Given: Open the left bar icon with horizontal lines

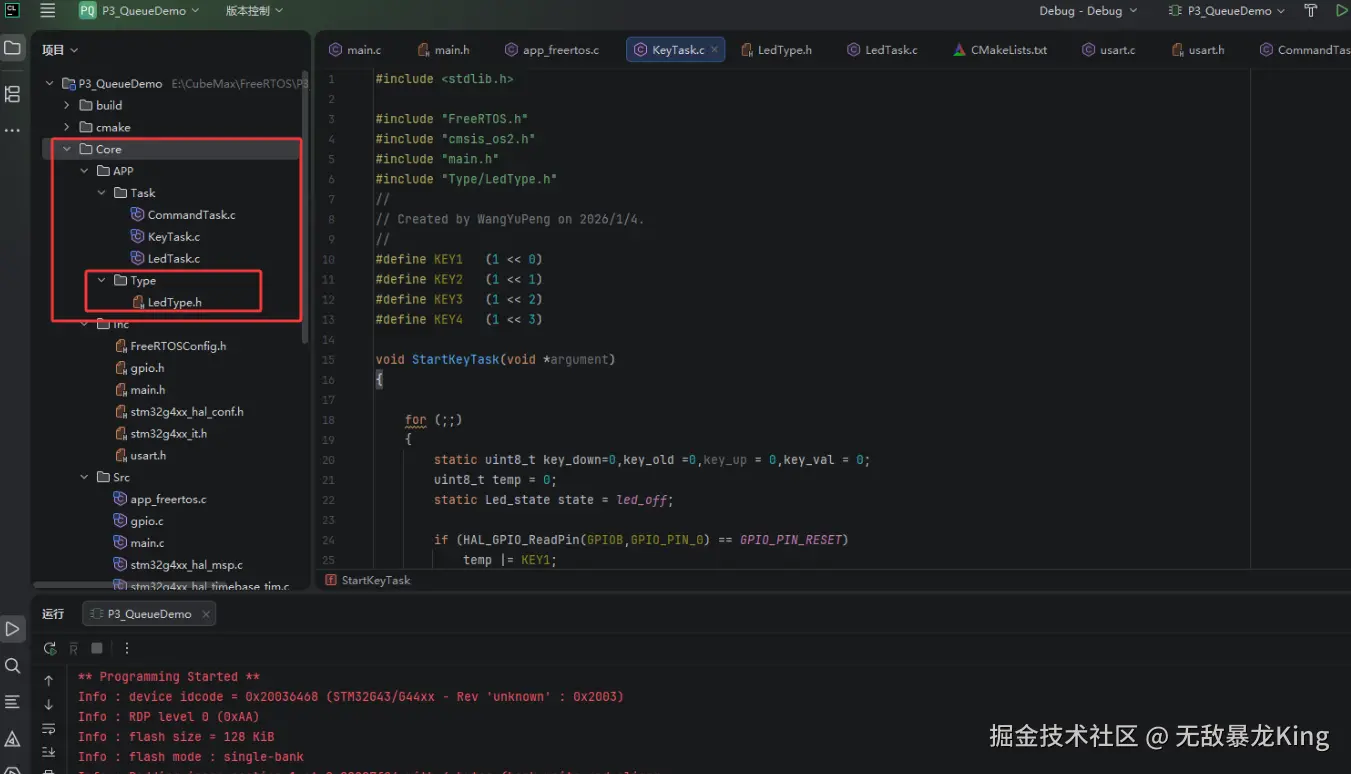Looking at the screenshot, I should pyautogui.click(x=12, y=702).
